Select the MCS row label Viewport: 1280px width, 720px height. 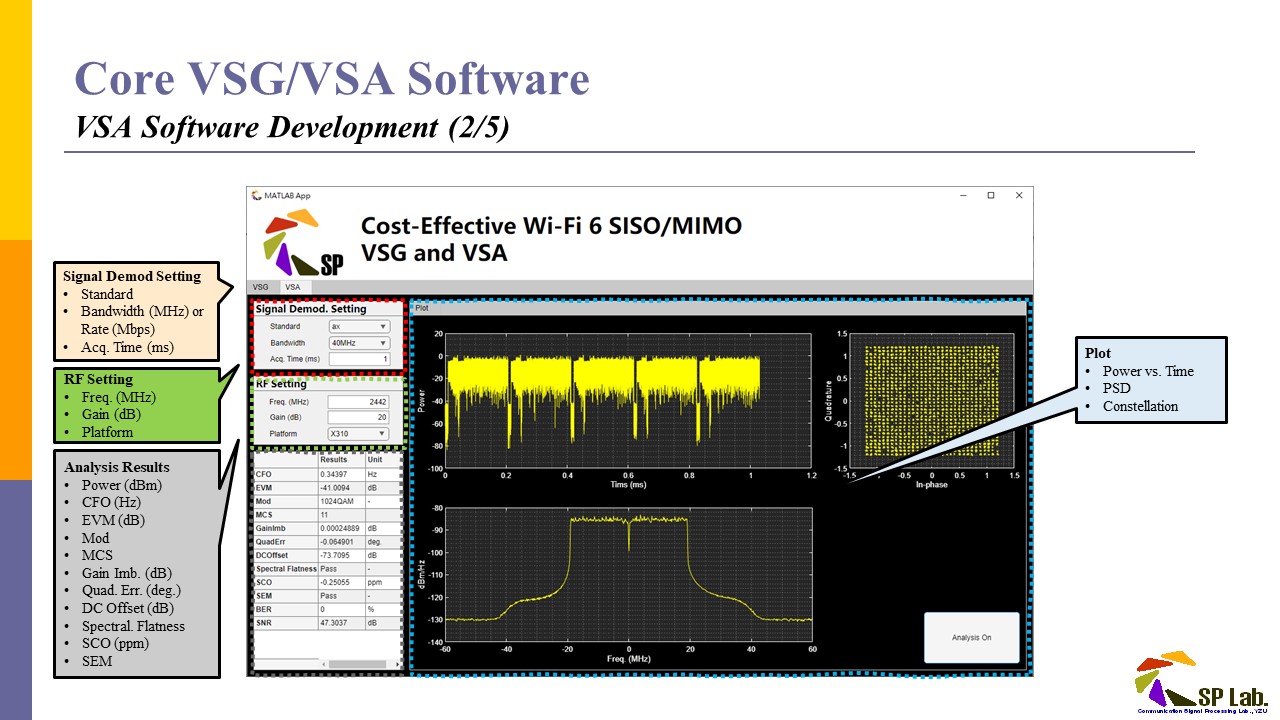pyautogui.click(x=286, y=515)
